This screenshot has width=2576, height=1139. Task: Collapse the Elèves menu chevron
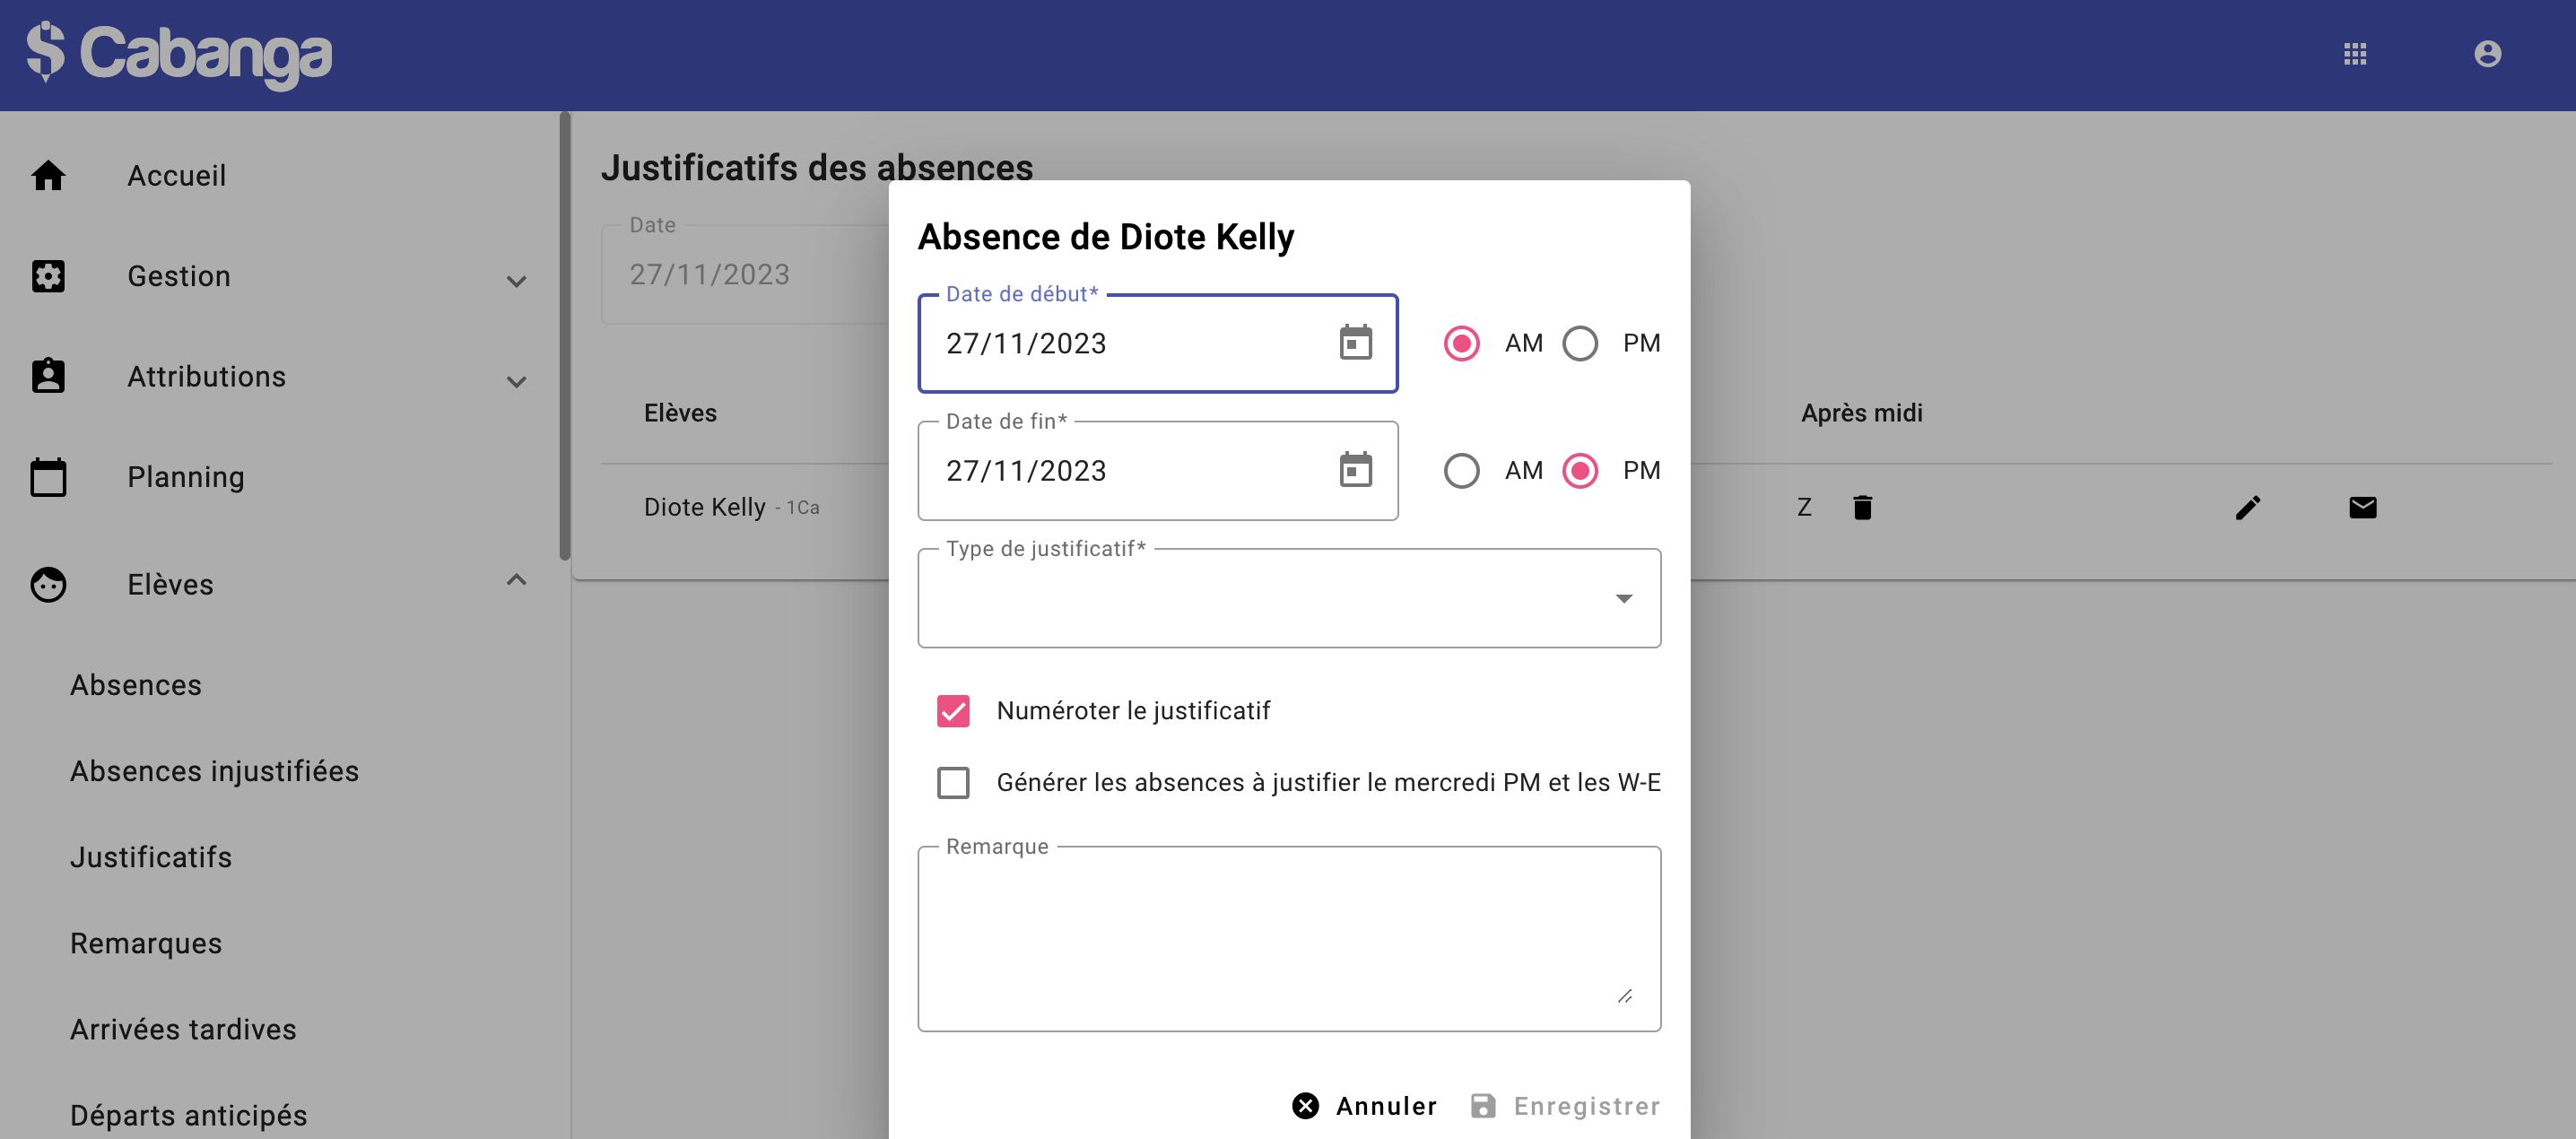click(516, 580)
